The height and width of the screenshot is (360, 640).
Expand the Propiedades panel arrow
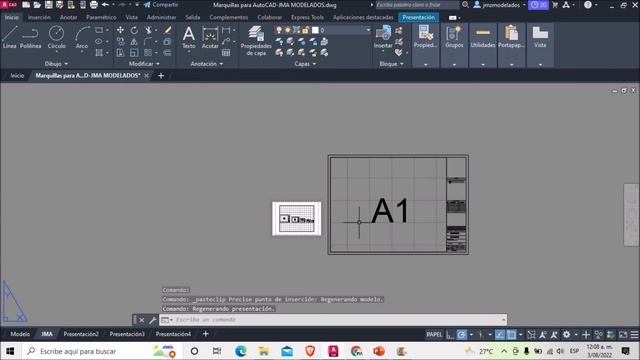425,64
